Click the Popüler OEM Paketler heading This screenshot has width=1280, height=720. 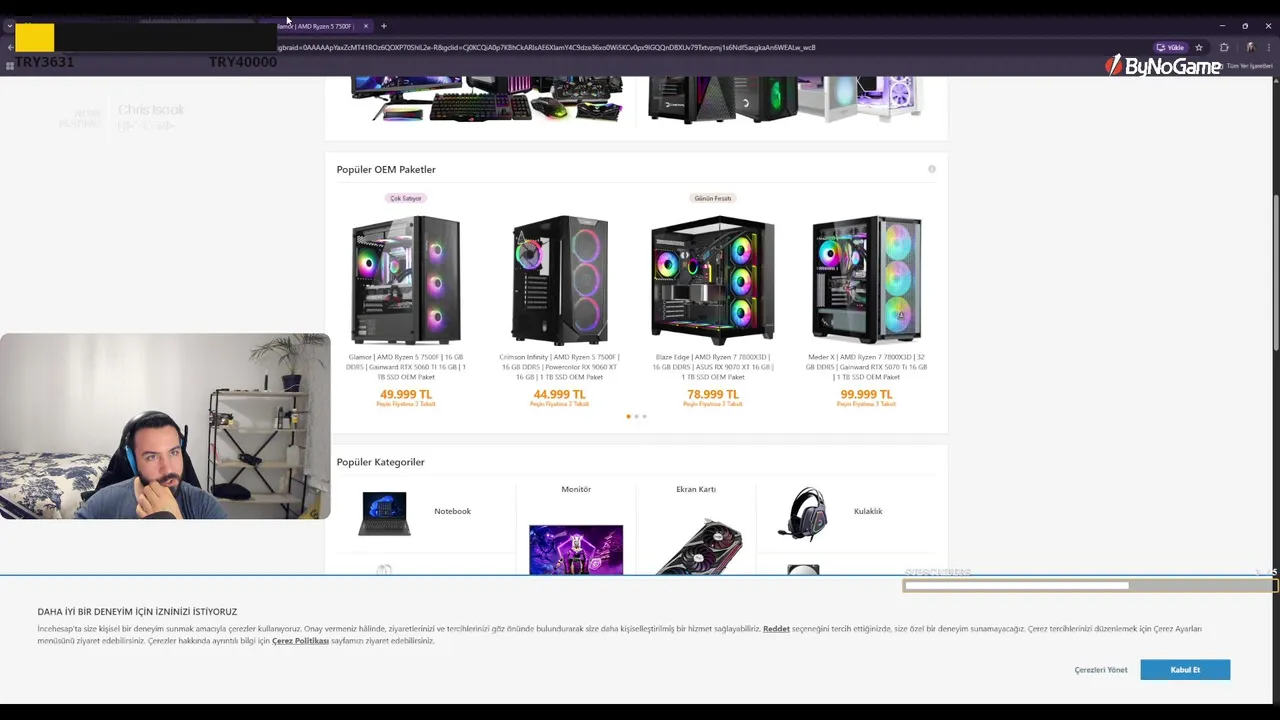[386, 169]
